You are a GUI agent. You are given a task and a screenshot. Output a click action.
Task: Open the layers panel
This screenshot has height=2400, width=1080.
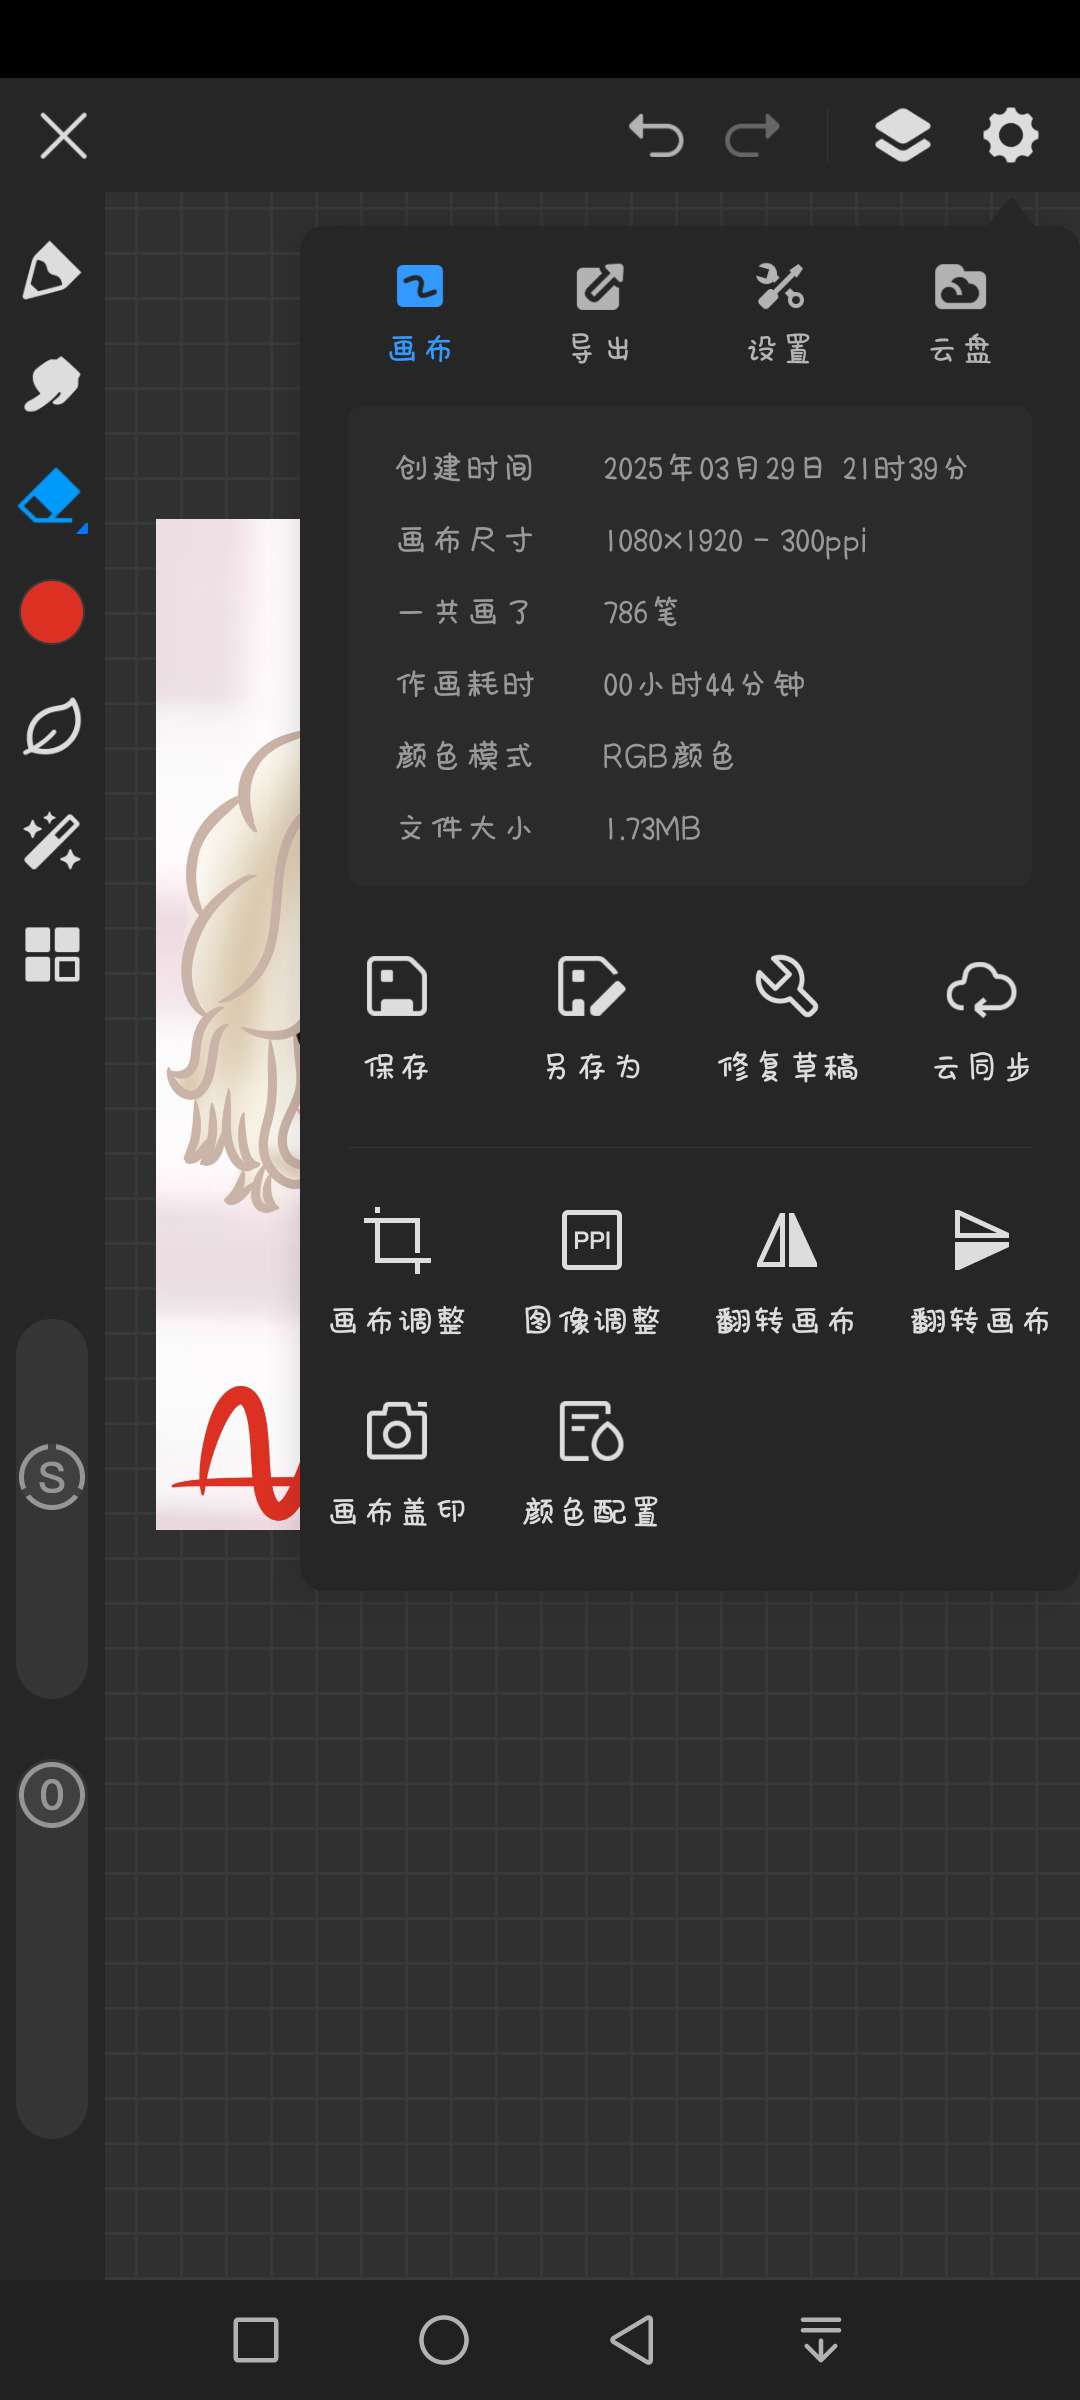tap(903, 135)
